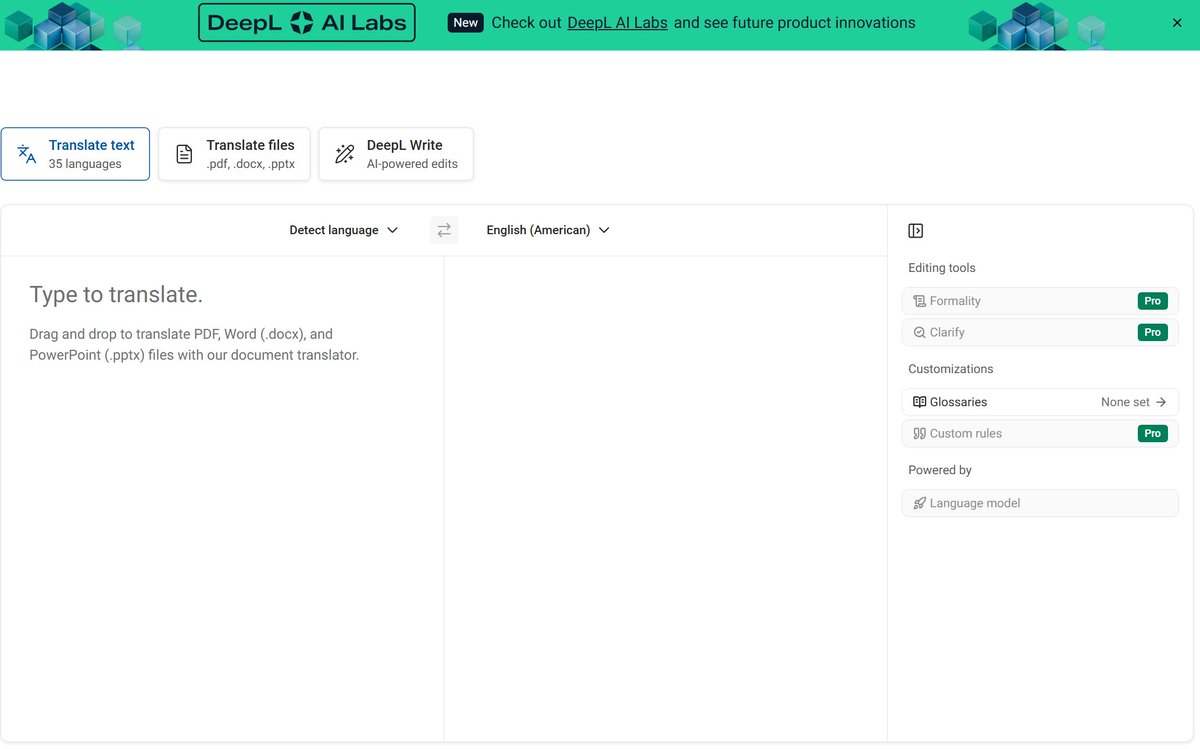Close the DeepL AI Labs banner
1200x749 pixels.
(x=1177, y=22)
